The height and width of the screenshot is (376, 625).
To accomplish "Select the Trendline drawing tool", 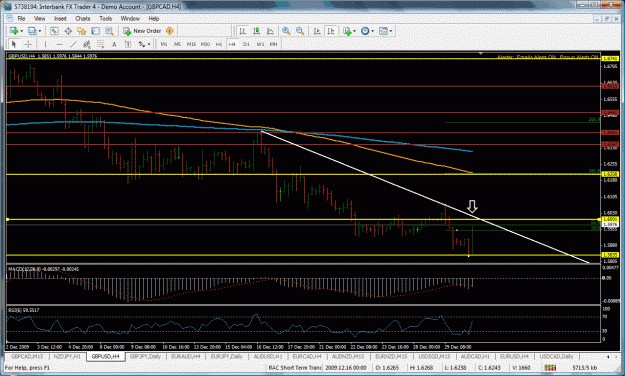I will 73,44.
